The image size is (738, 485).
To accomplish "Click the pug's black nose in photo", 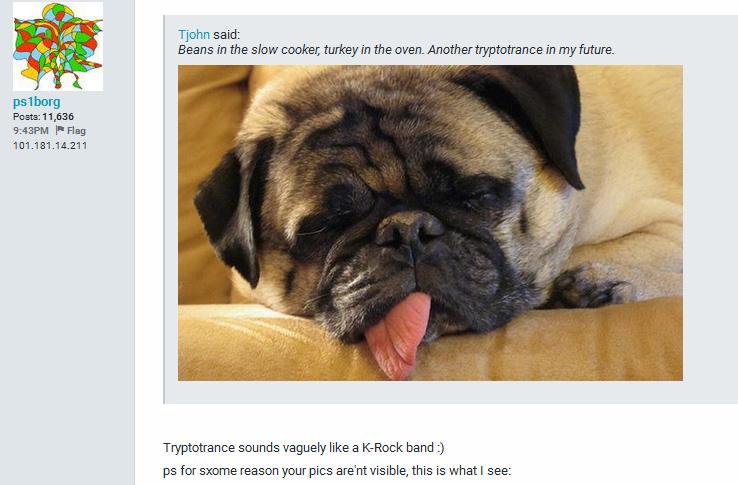I will pyautogui.click(x=409, y=231).
